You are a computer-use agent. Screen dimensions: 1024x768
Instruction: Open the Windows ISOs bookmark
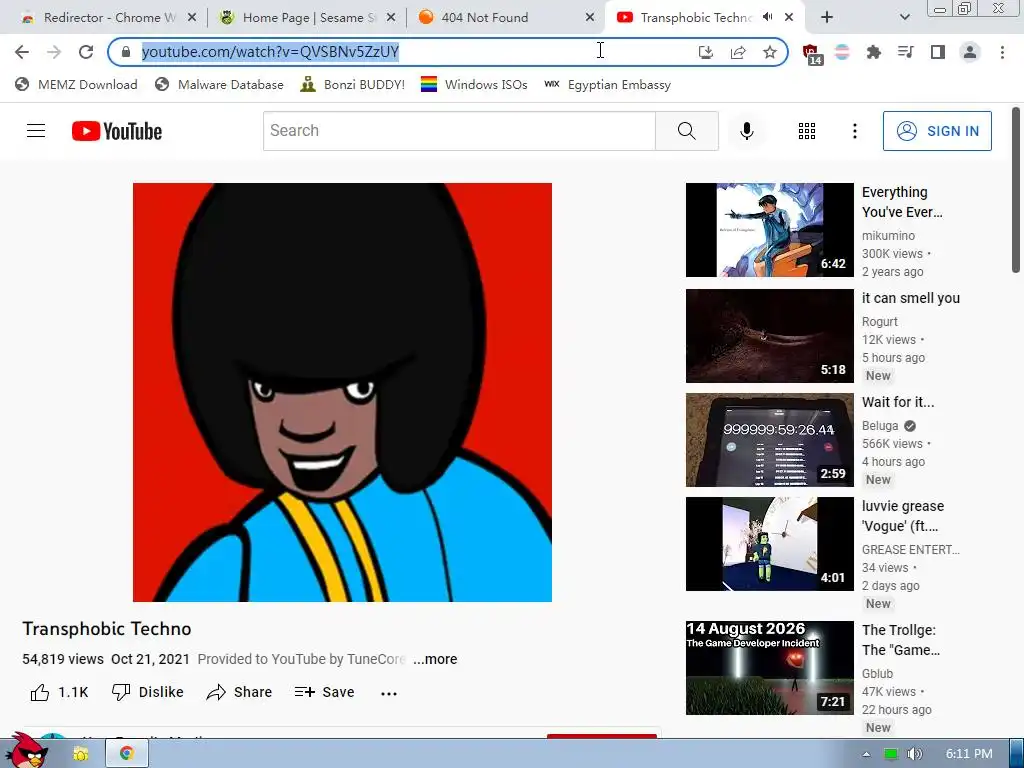[x=474, y=85]
